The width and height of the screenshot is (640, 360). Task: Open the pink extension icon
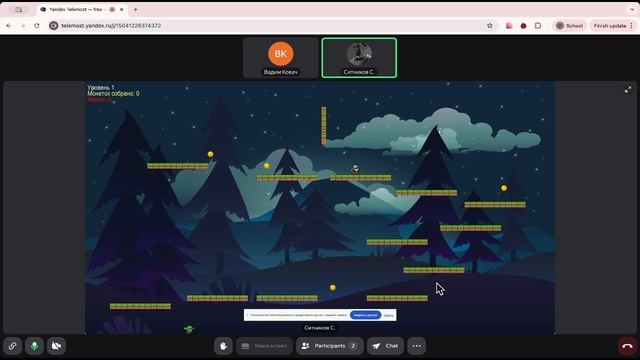(509, 26)
